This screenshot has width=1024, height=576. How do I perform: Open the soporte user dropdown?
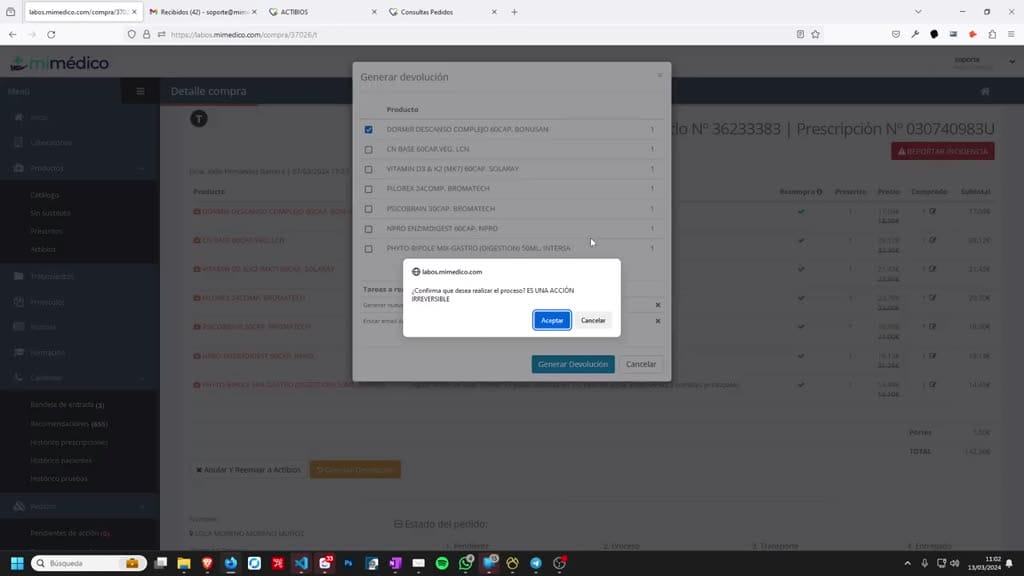985,62
